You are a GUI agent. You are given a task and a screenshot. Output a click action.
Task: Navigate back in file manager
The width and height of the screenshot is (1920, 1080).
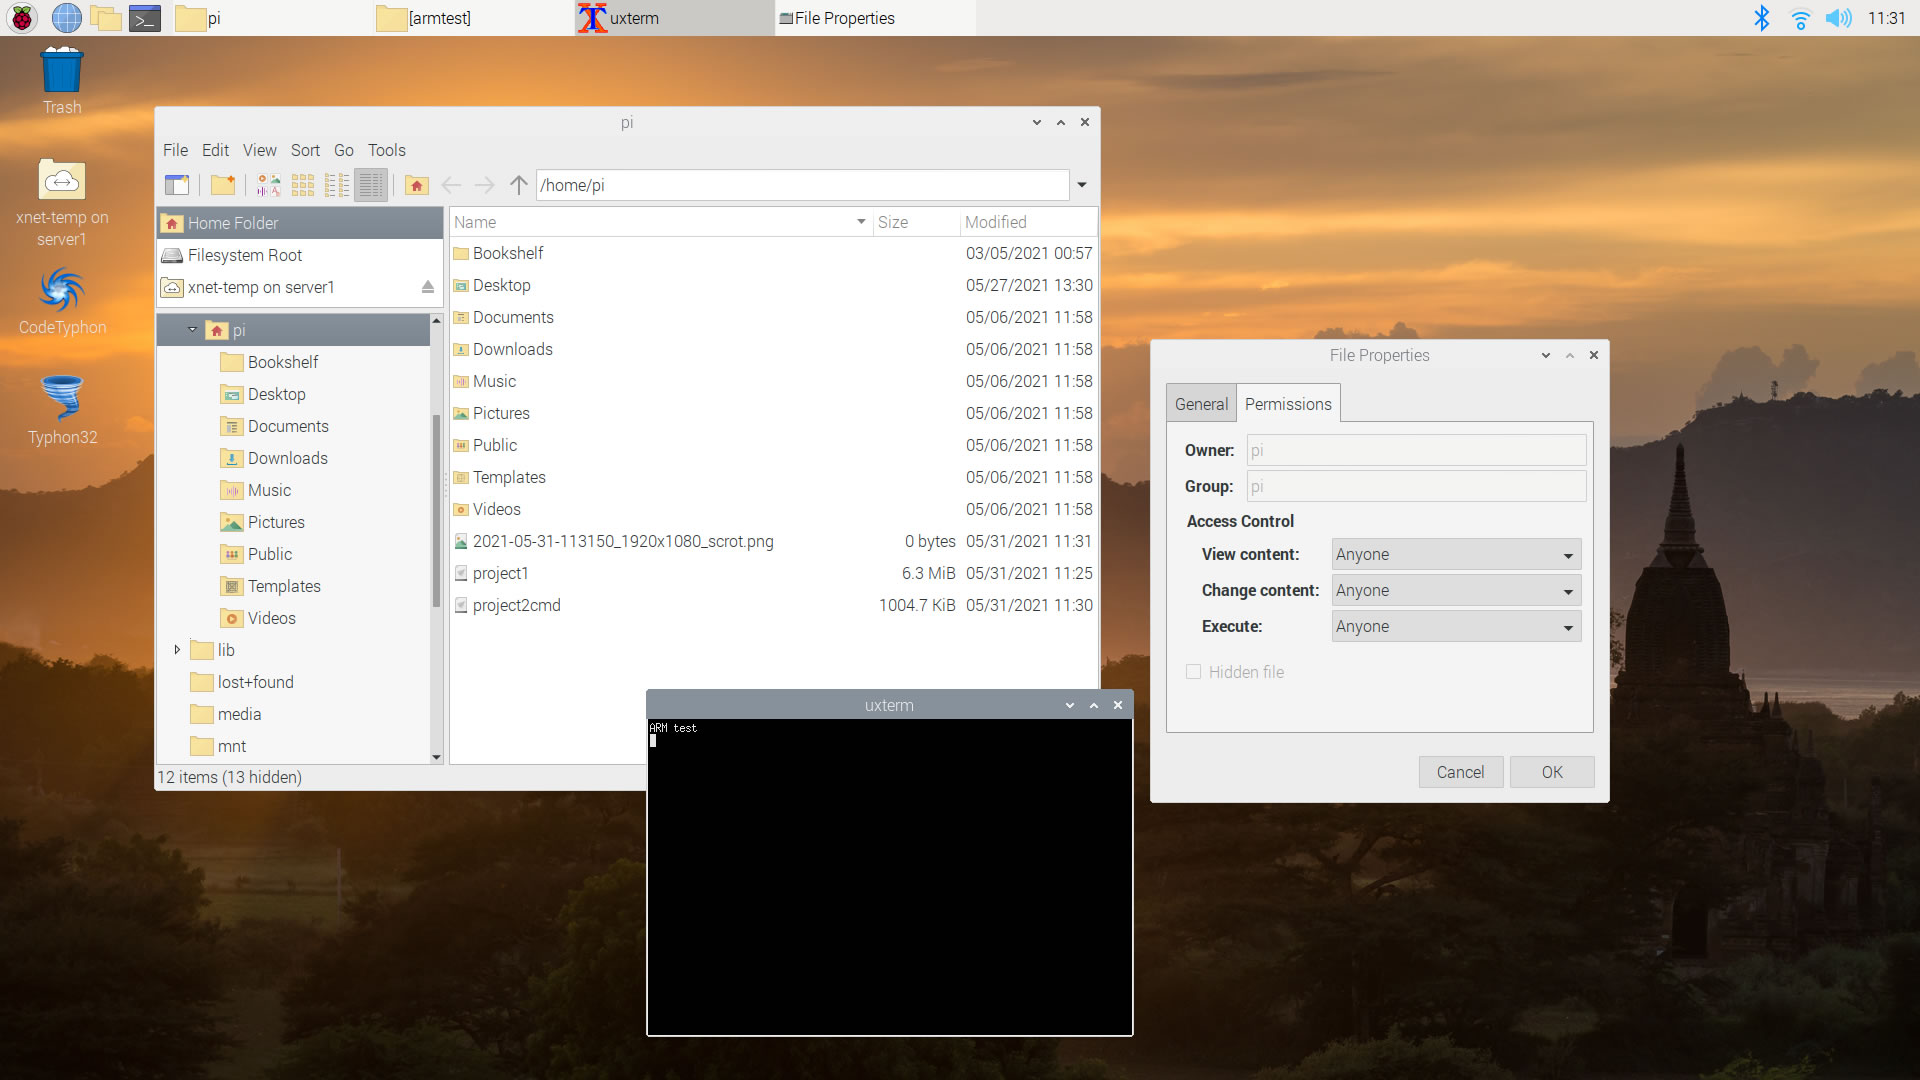[451, 185]
